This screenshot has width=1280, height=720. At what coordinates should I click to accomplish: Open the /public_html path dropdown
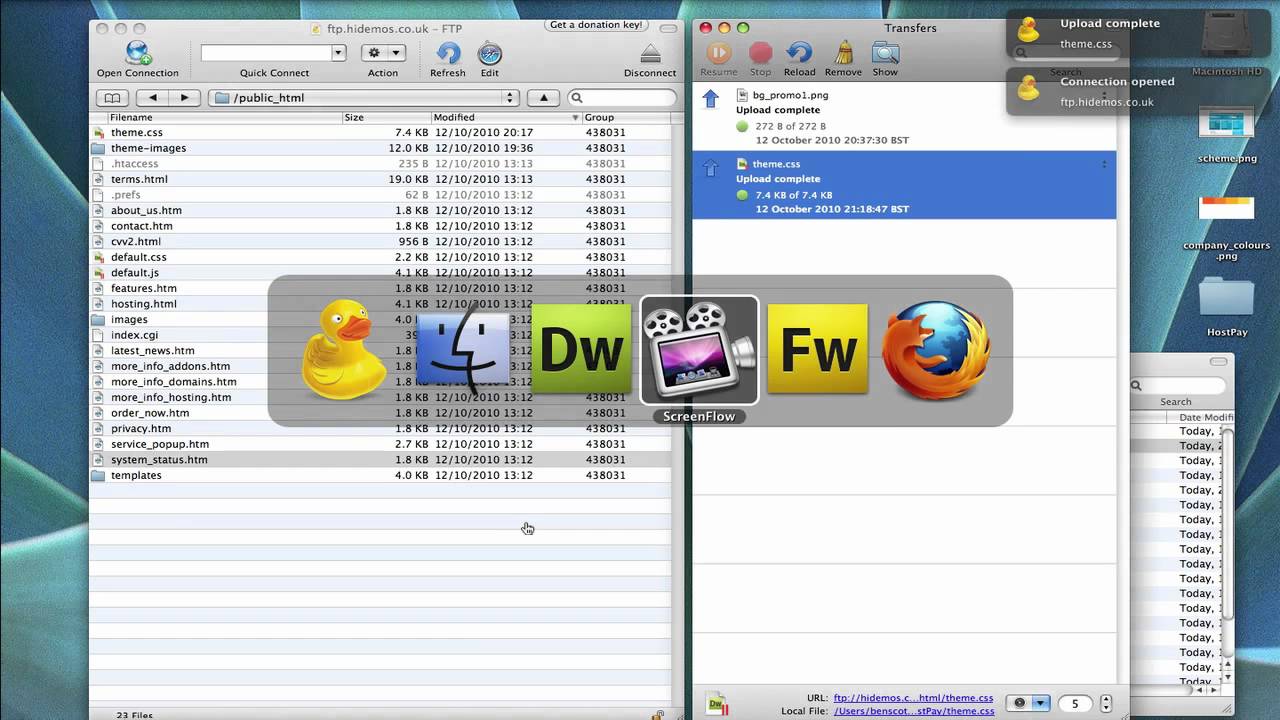coord(364,97)
